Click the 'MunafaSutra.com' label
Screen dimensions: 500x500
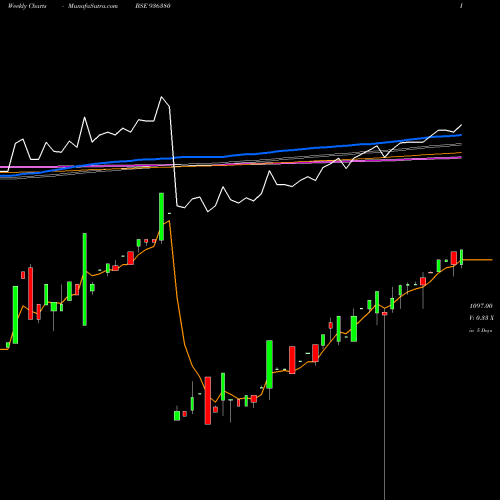point(93,6)
